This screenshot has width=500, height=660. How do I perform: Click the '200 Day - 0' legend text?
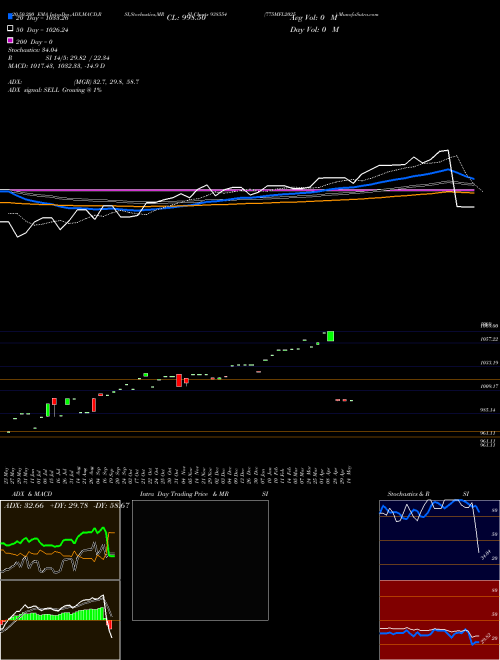click(35, 42)
